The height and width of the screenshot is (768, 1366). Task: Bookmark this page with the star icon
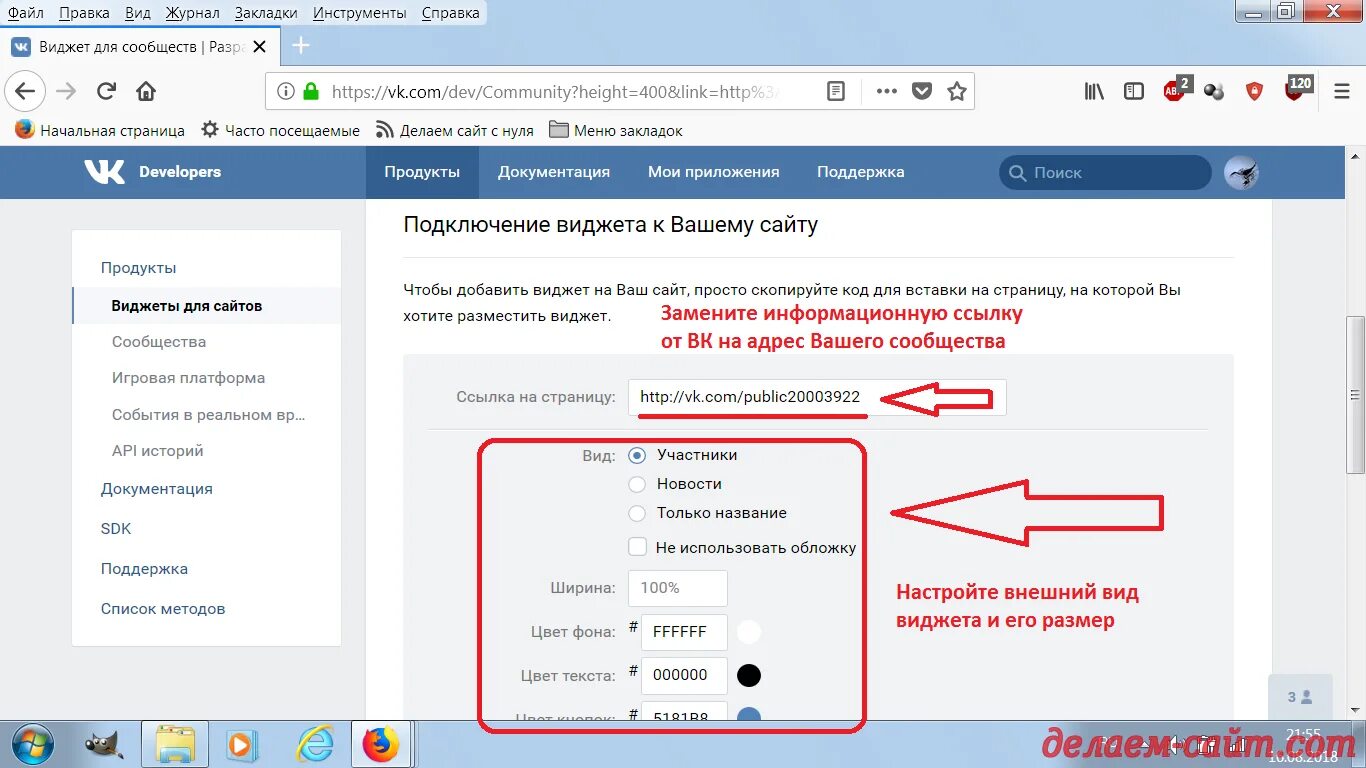pos(957,91)
